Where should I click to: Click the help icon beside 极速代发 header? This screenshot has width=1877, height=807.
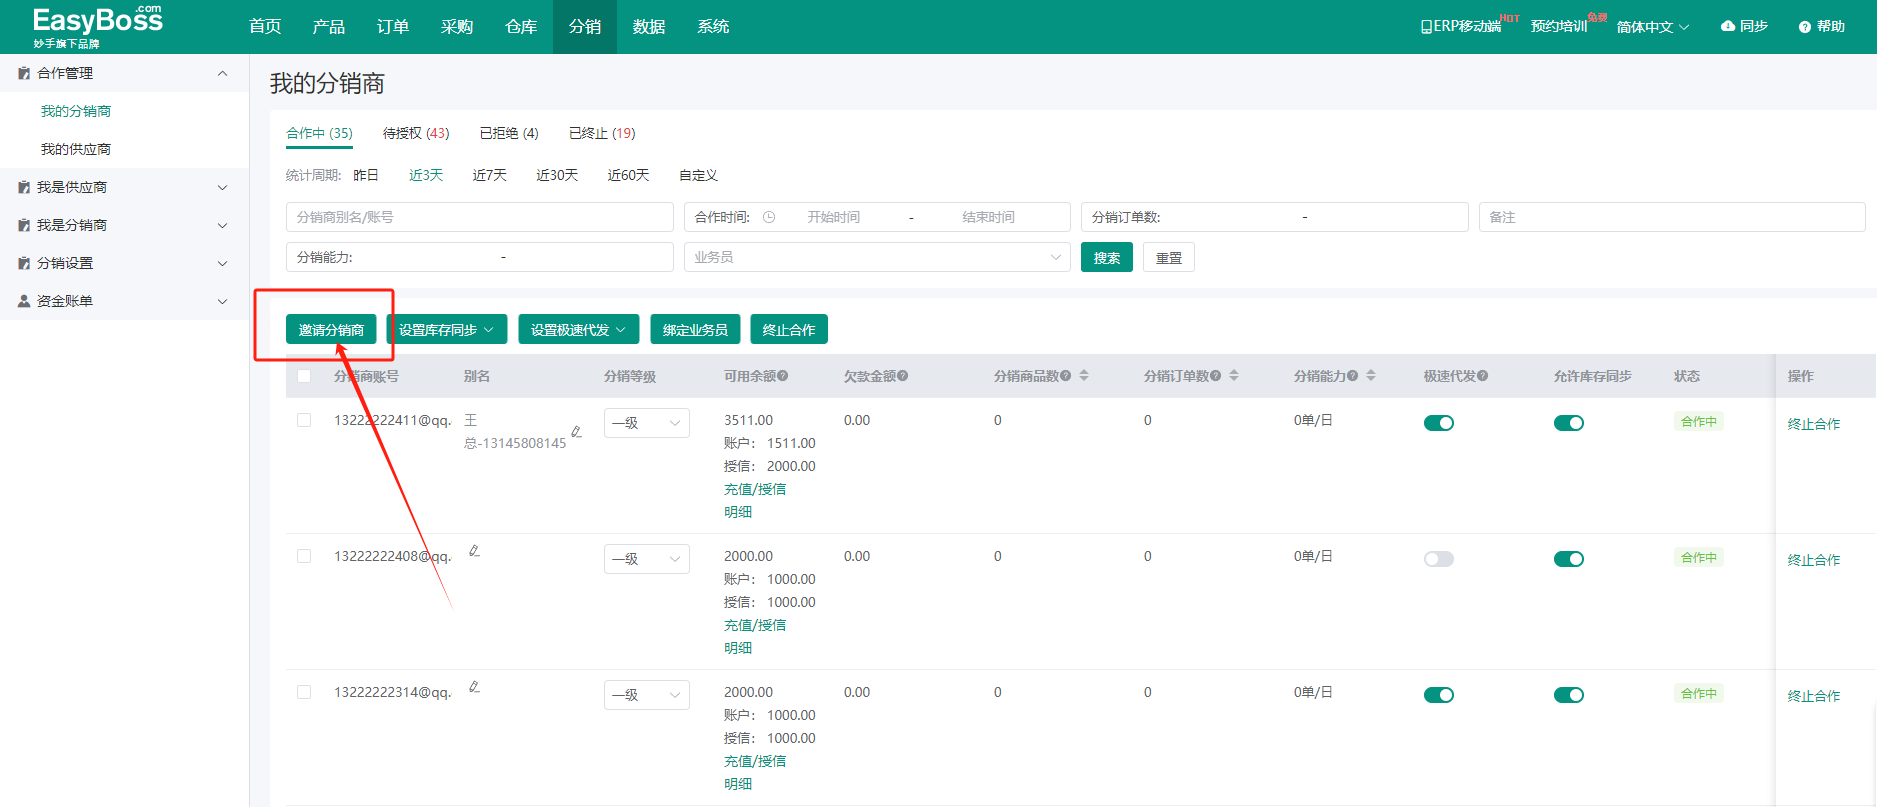[1483, 376]
